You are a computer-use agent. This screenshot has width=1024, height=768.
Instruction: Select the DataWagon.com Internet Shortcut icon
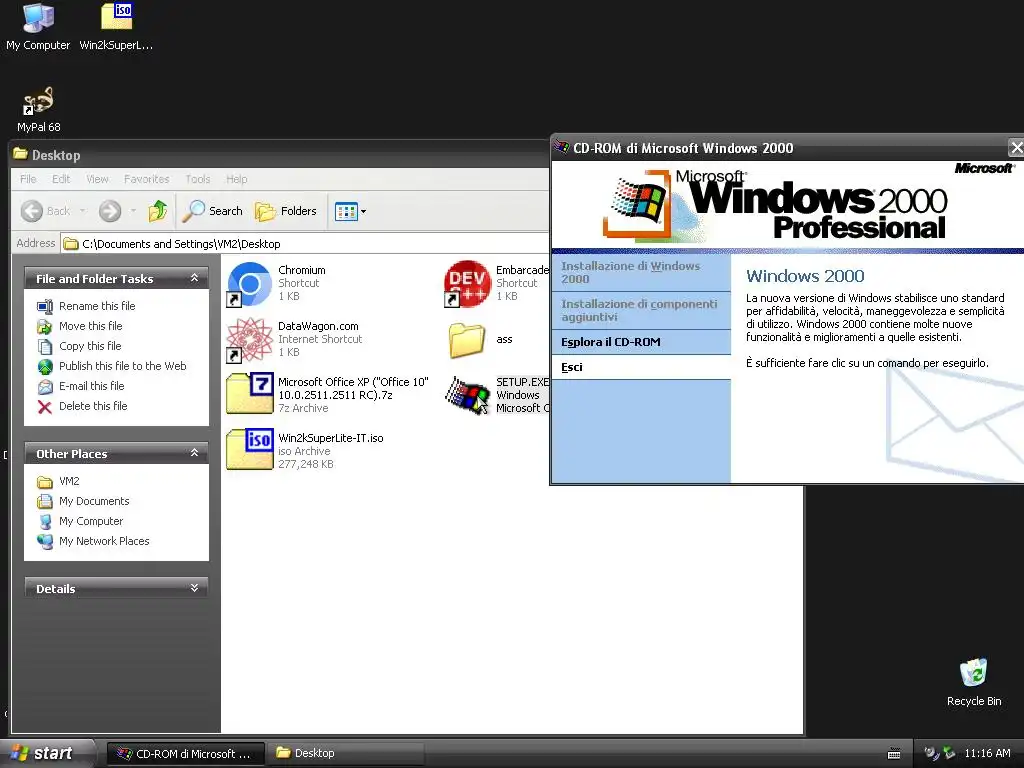click(249, 340)
